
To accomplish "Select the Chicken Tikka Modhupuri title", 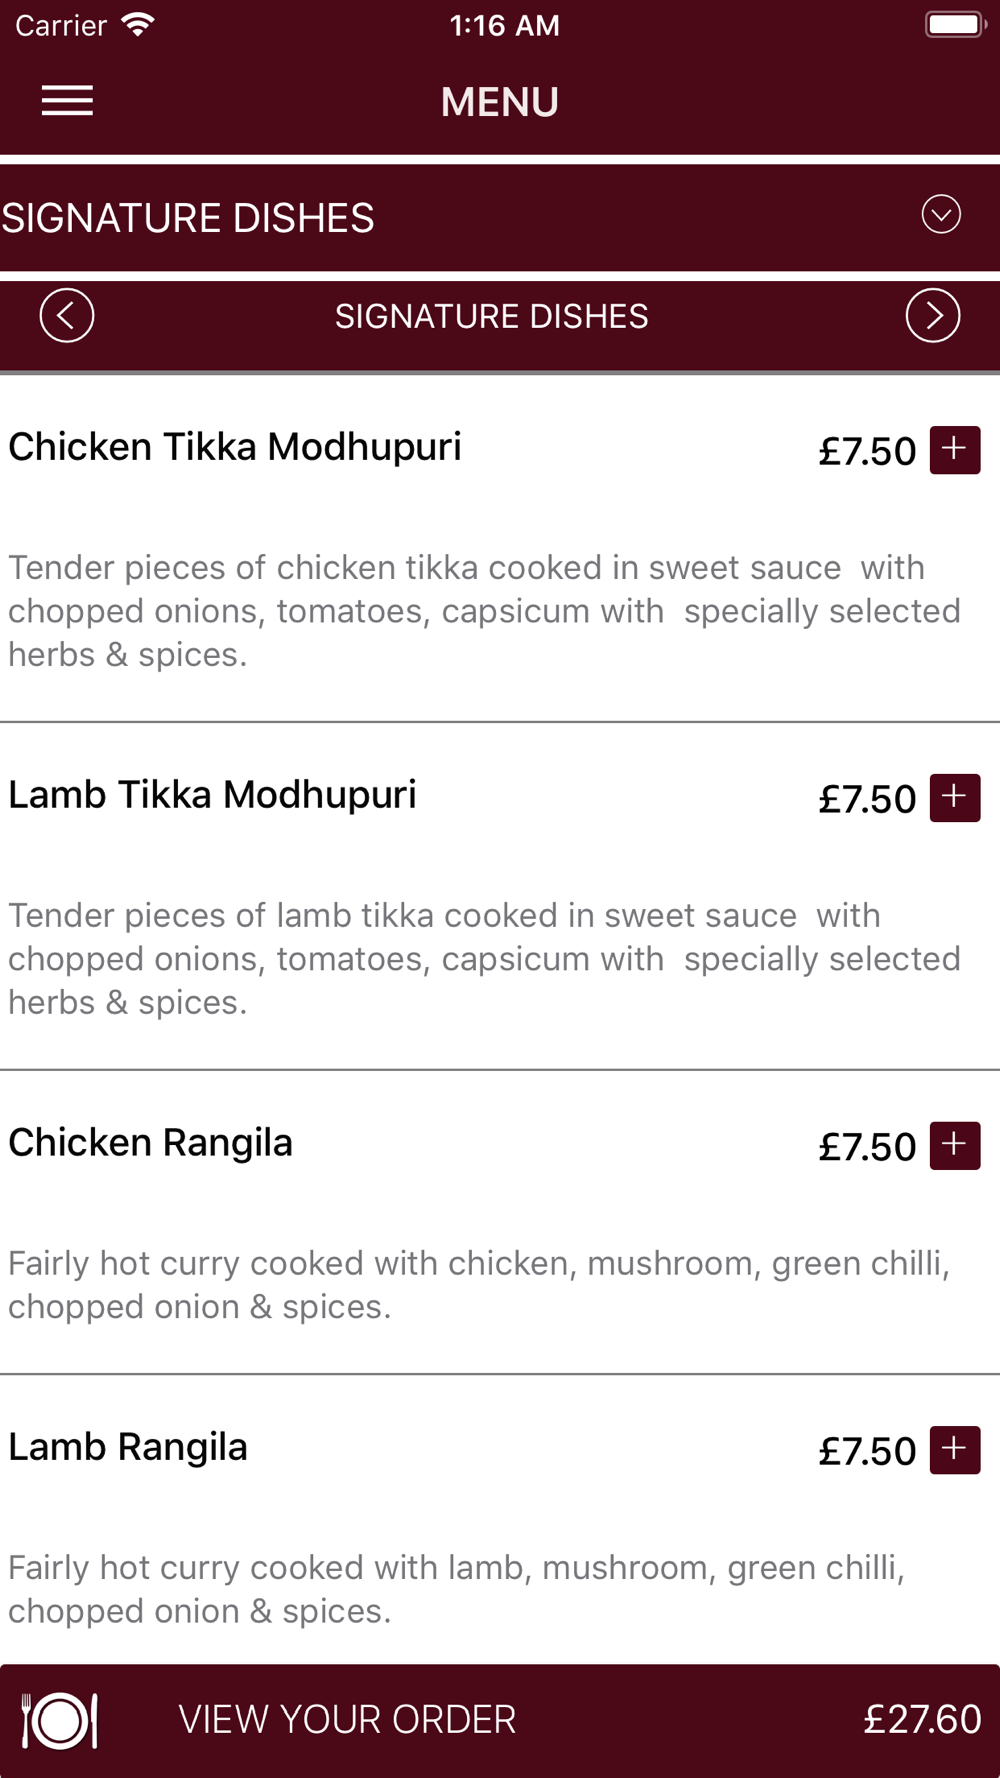I will [235, 447].
